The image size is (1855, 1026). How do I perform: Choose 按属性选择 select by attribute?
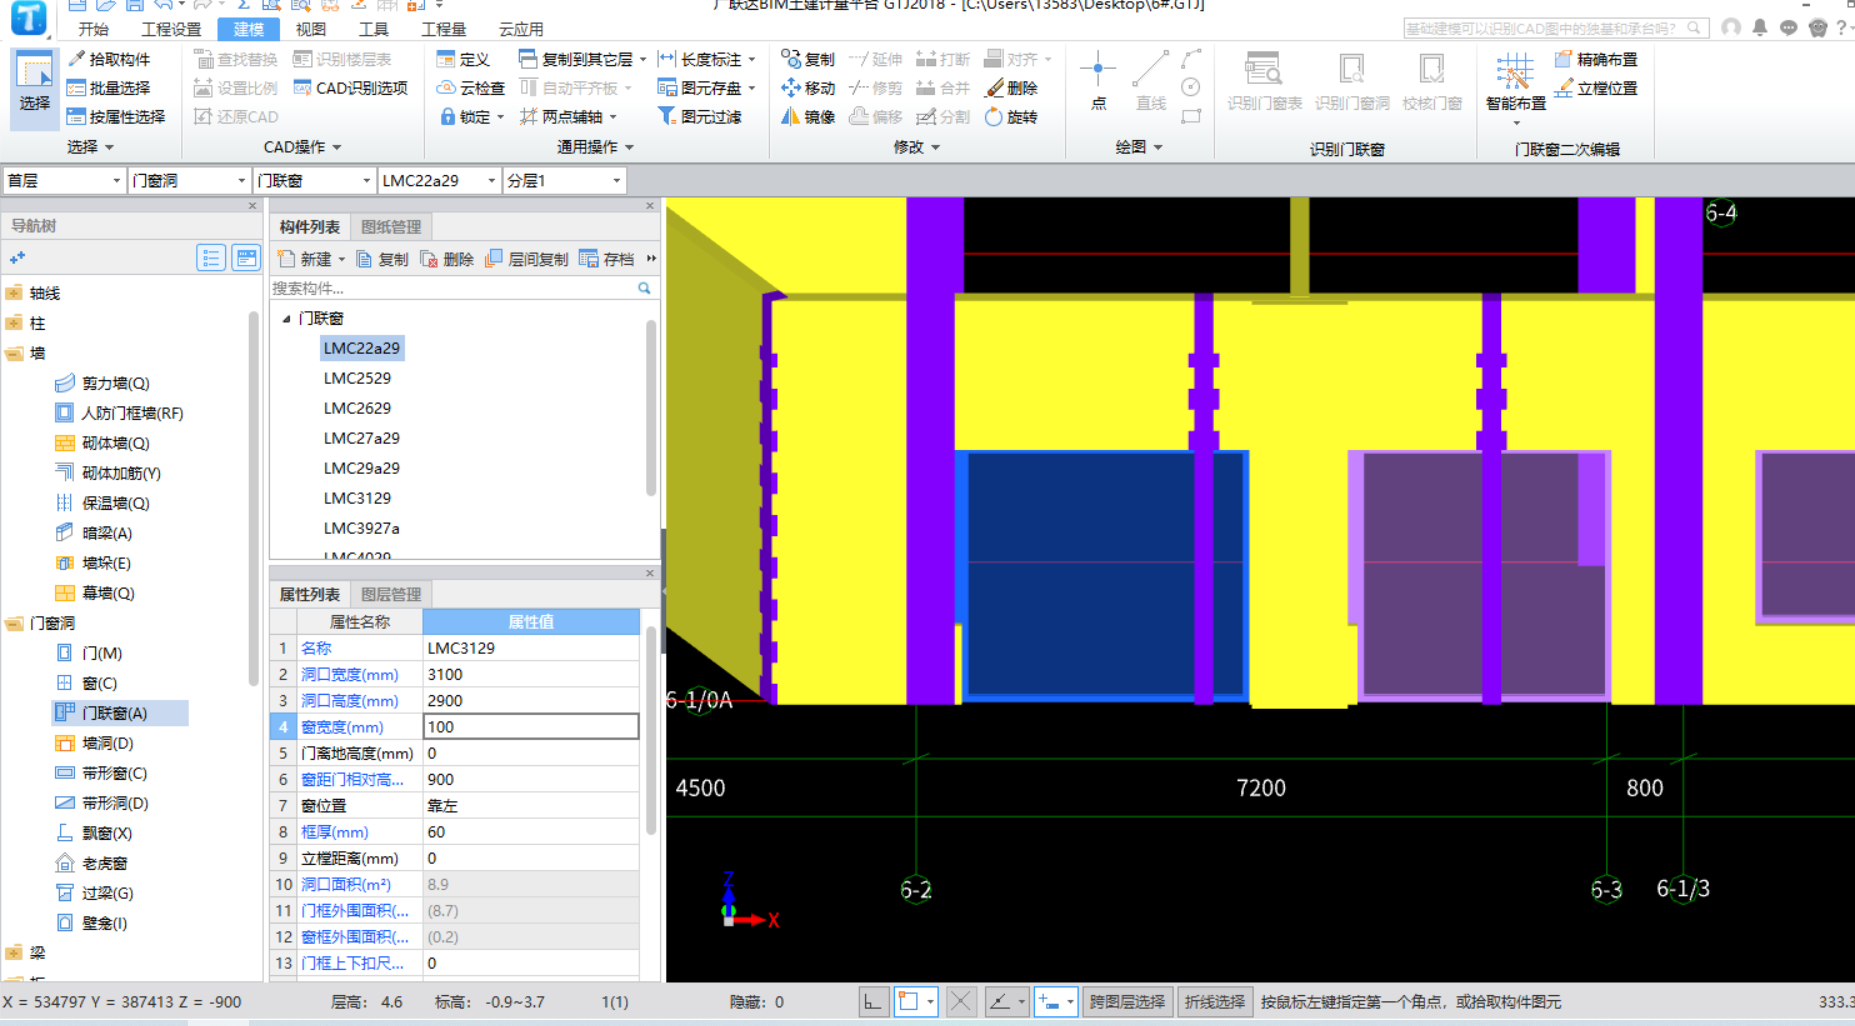[116, 117]
